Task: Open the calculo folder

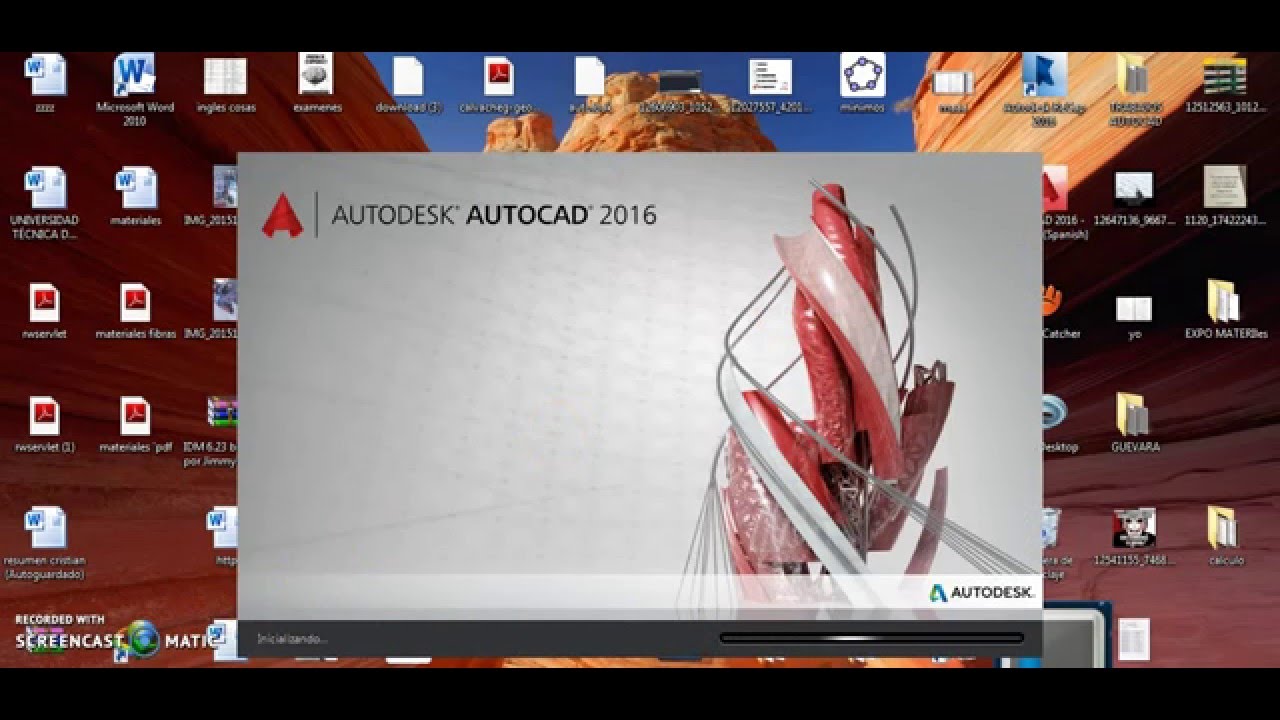Action: click(1224, 529)
